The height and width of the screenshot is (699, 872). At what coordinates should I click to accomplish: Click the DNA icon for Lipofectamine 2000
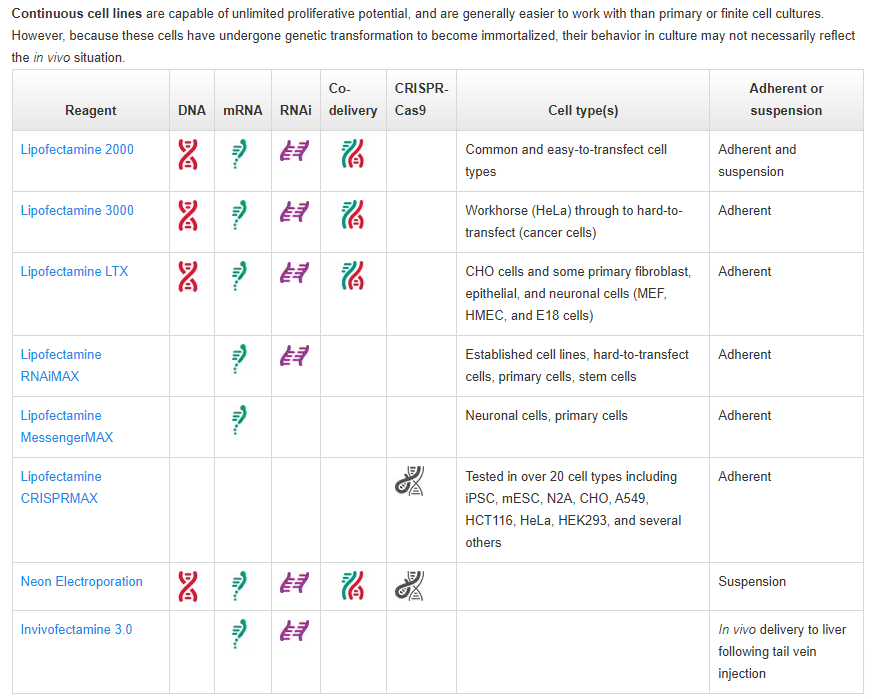click(188, 154)
